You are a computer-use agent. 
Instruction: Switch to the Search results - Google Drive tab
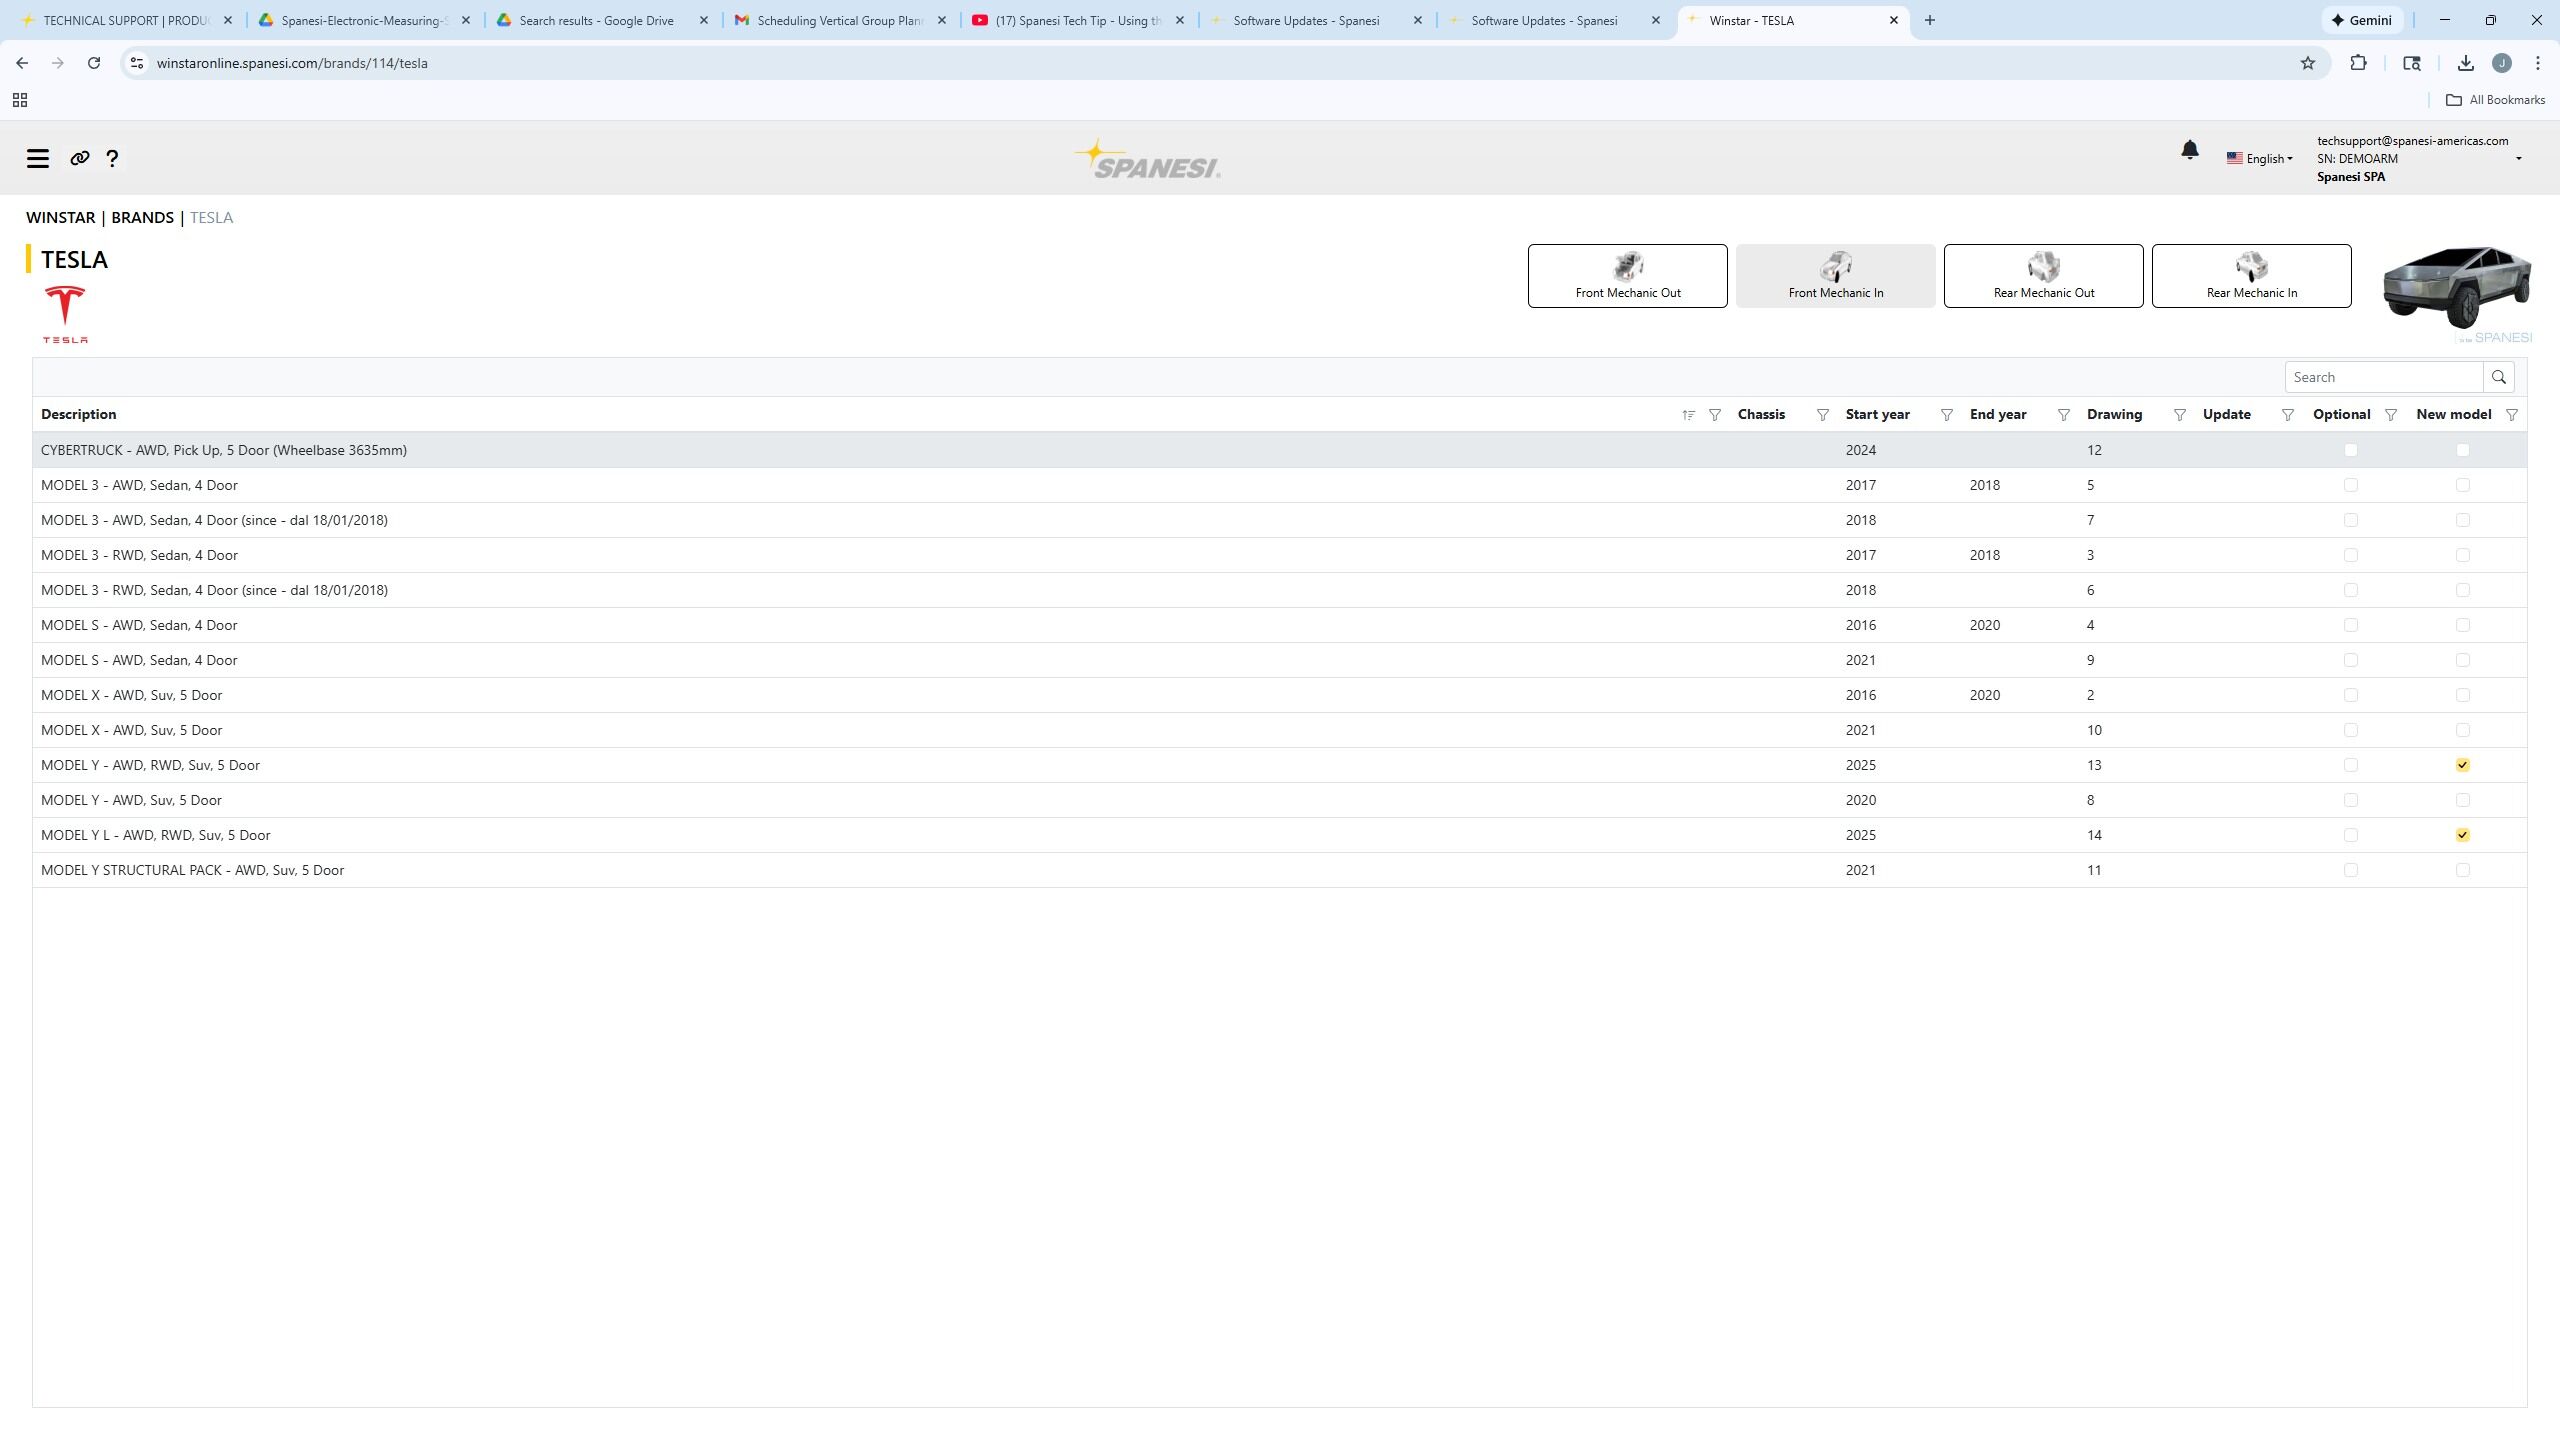click(x=596, y=20)
